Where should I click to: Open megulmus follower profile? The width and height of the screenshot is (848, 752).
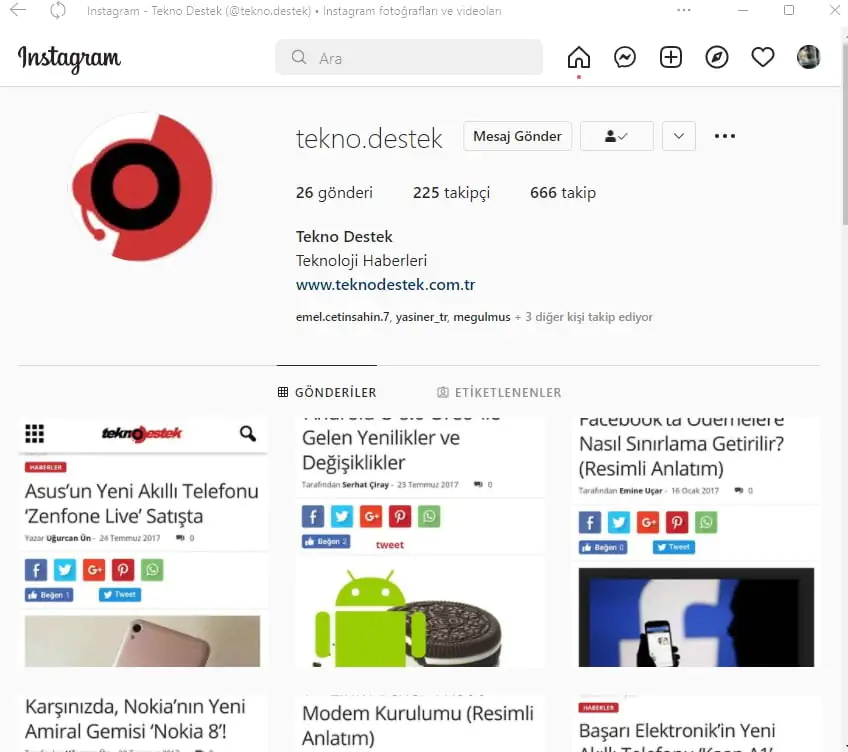[481, 317]
